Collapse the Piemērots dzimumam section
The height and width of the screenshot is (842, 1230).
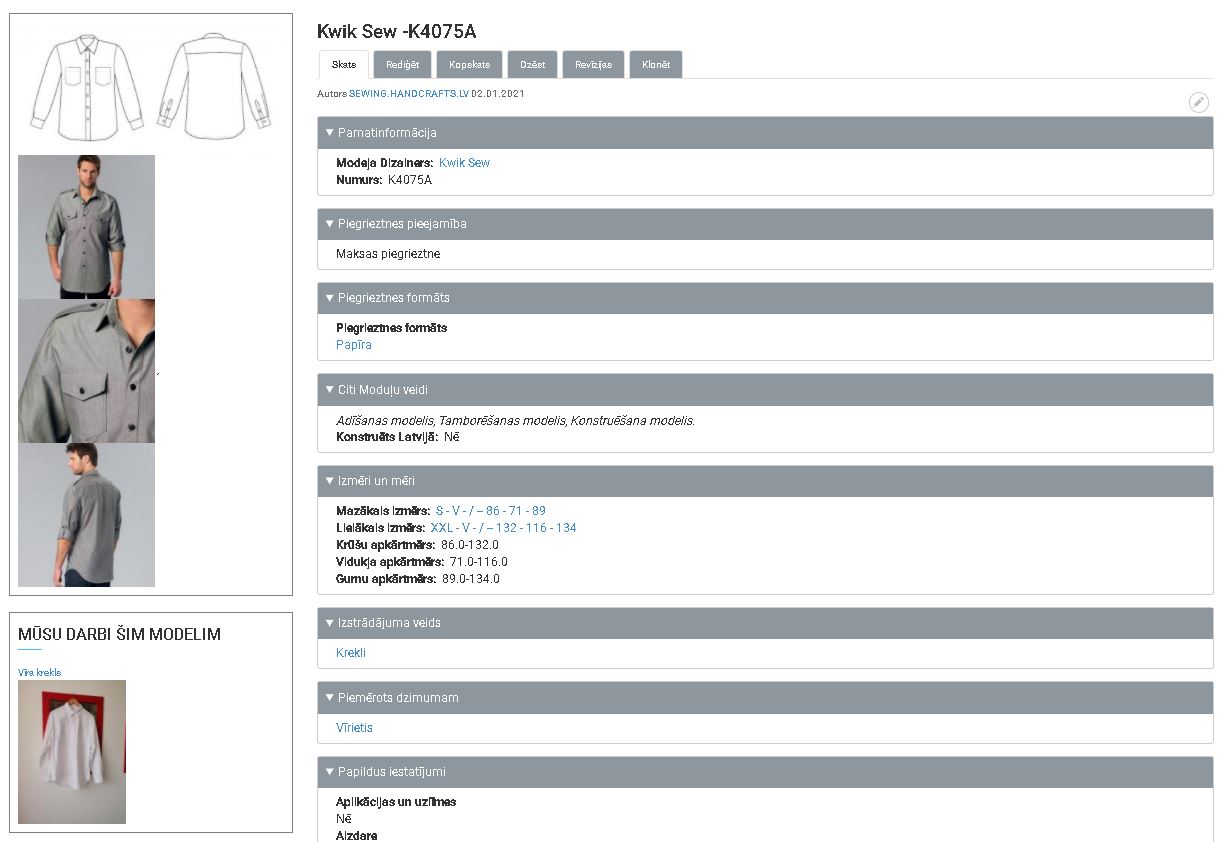click(x=765, y=698)
